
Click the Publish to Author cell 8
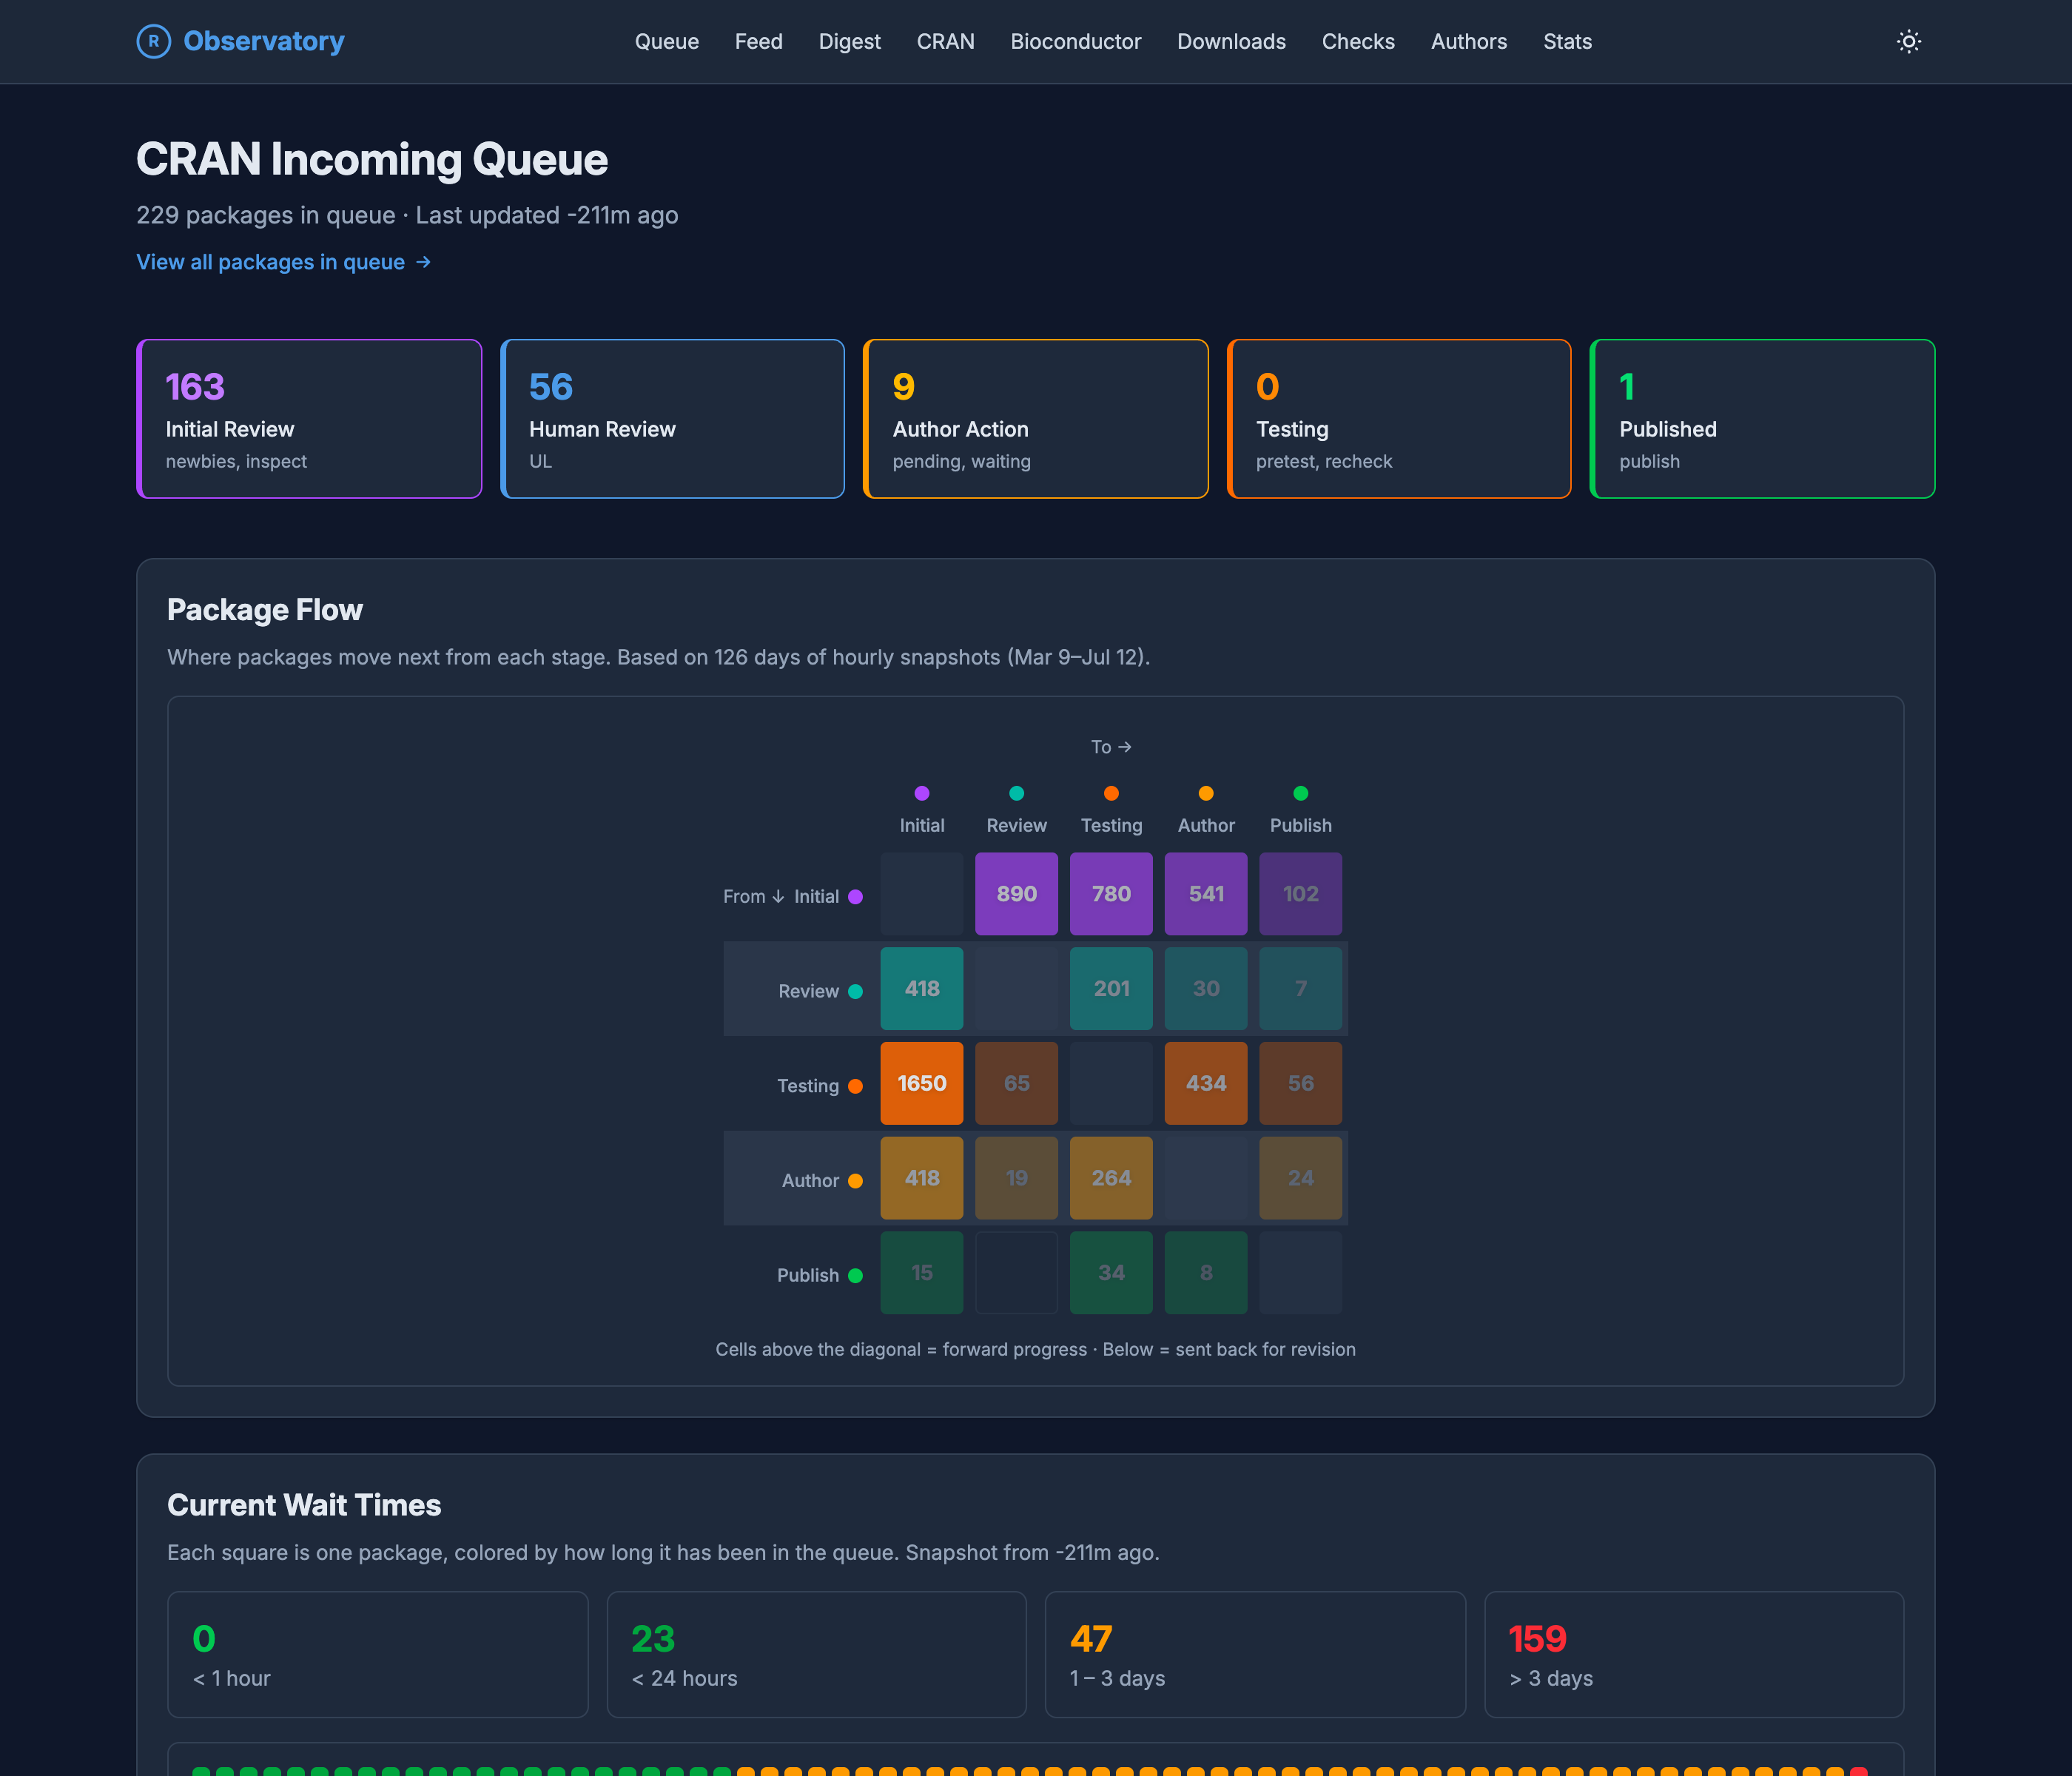pos(1206,1272)
